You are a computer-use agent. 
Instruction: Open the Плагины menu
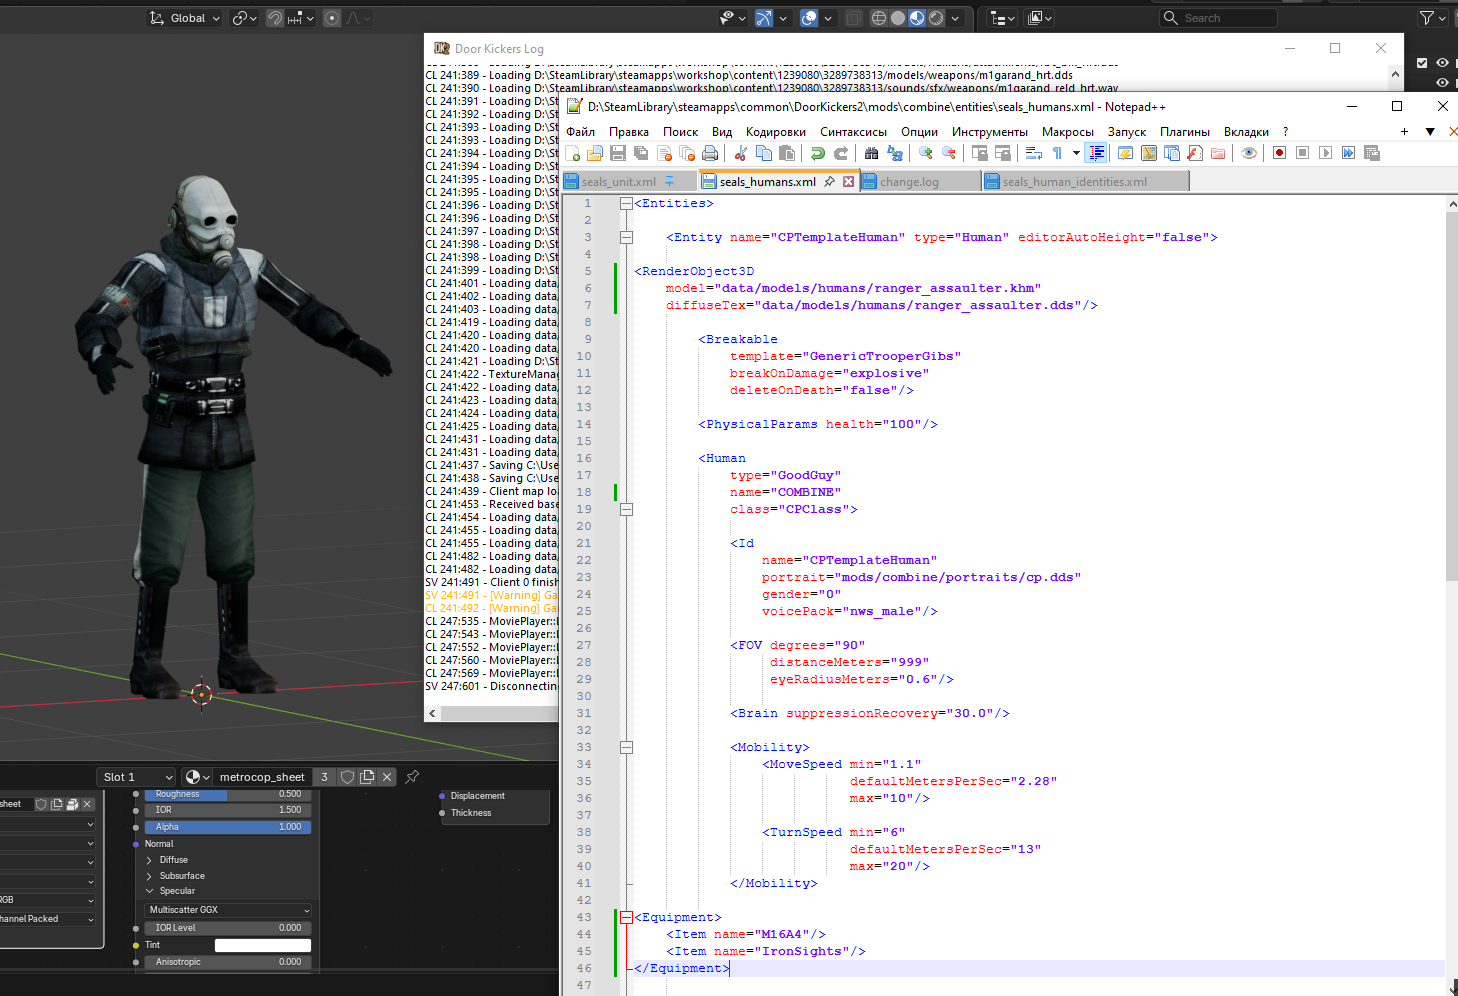coord(1184,132)
